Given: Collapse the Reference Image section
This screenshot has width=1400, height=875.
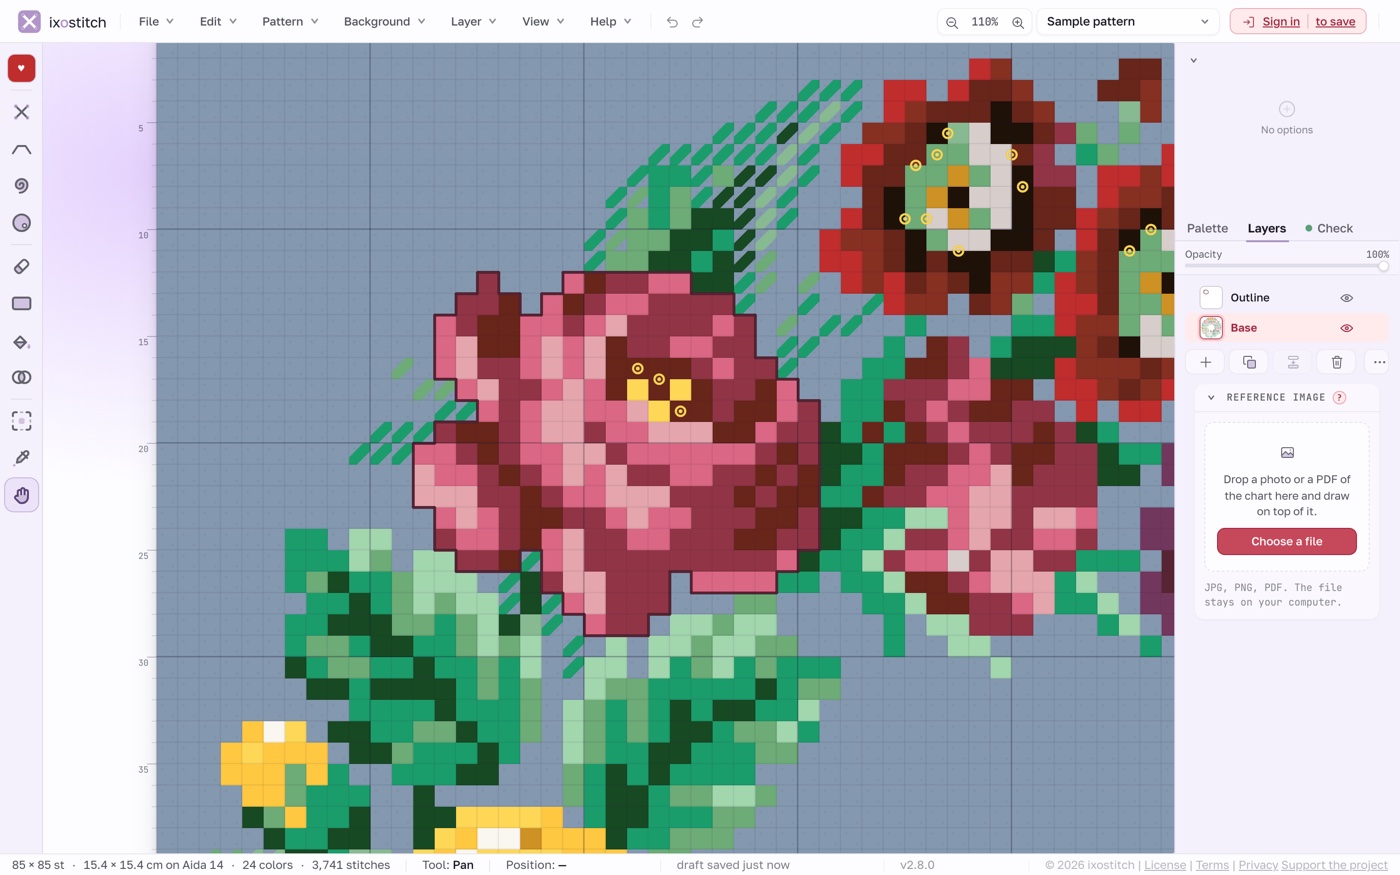Looking at the screenshot, I should (1211, 398).
